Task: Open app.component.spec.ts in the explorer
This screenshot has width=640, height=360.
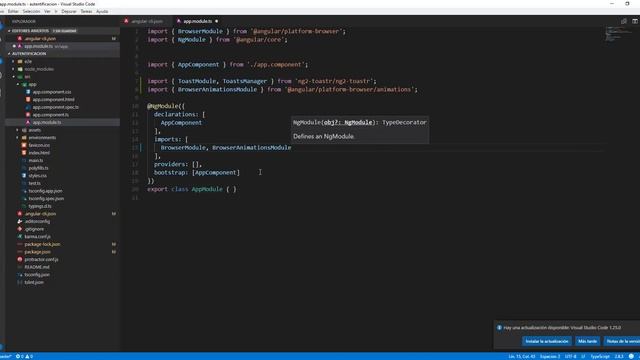Action: click(x=56, y=107)
